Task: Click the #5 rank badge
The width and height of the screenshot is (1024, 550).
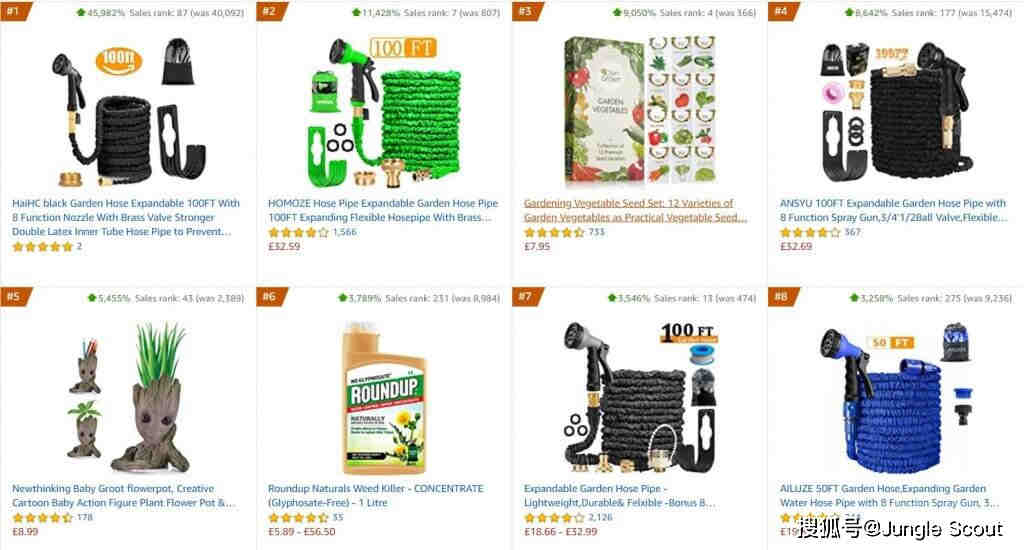Action: [14, 297]
